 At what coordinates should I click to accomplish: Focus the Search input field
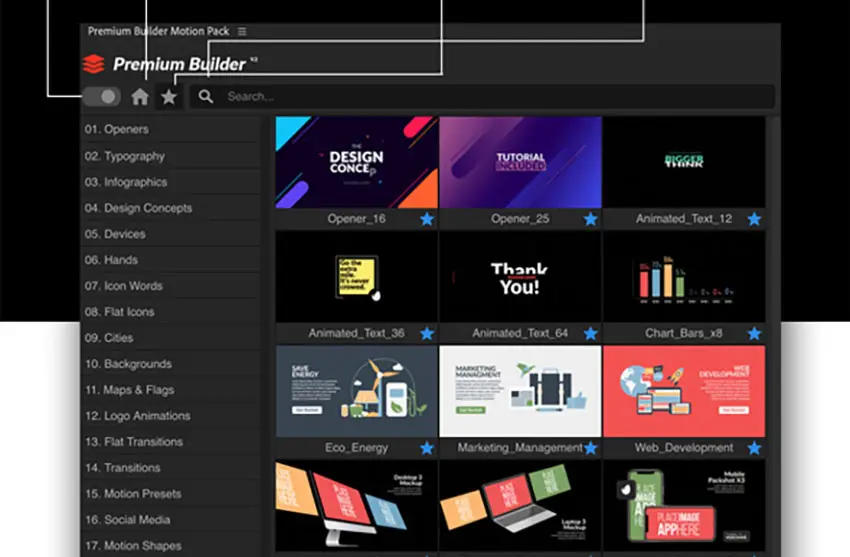482,96
